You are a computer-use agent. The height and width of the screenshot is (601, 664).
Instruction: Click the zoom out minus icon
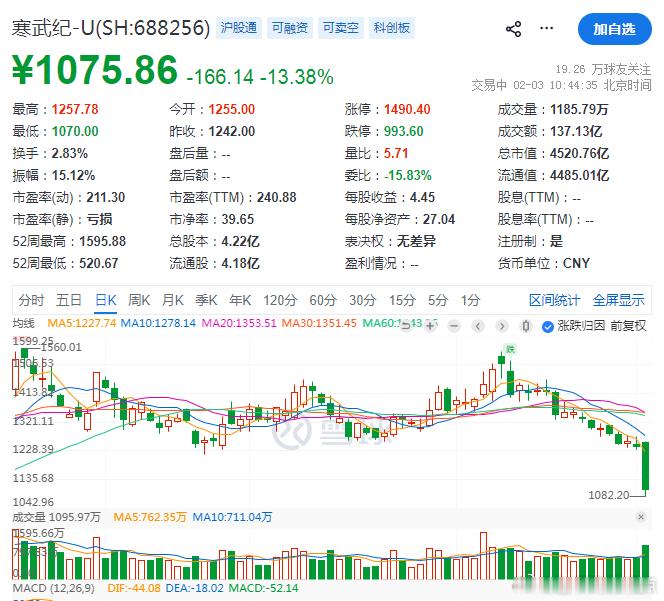(454, 326)
